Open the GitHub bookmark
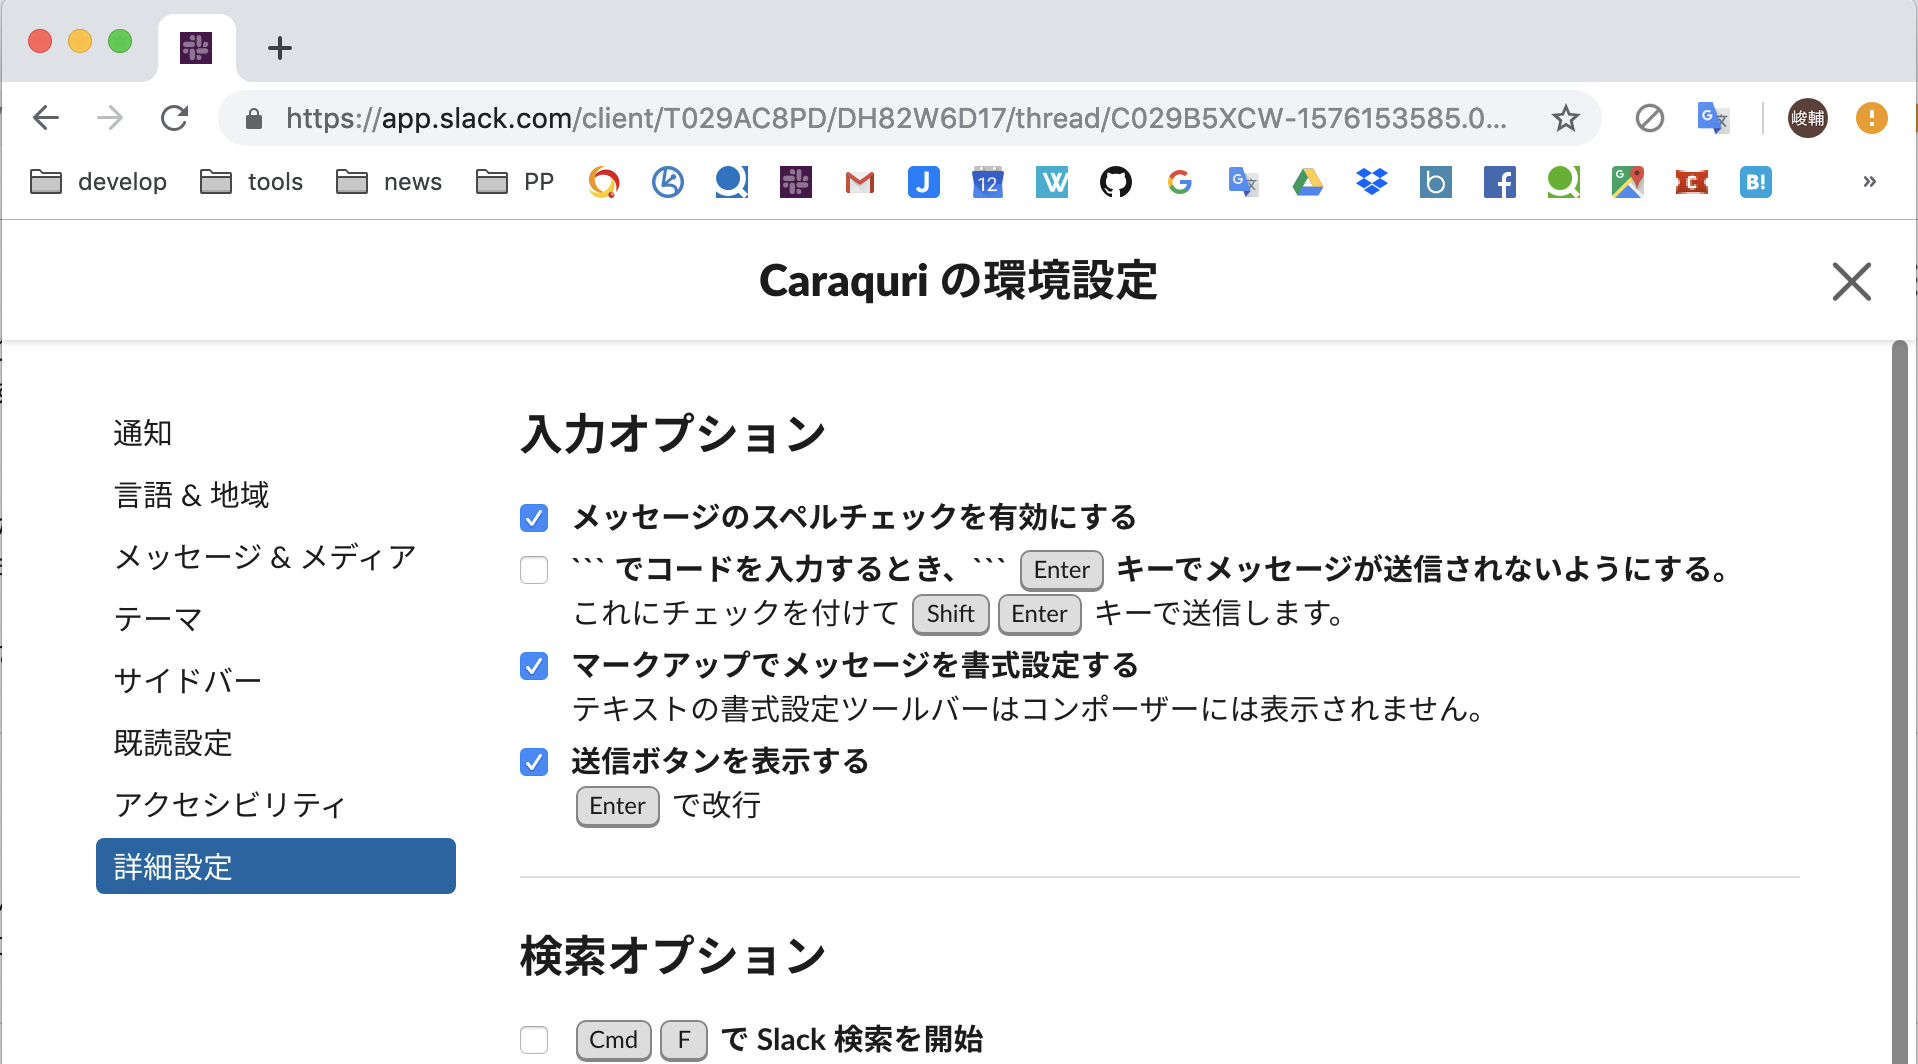1918x1064 pixels. tap(1116, 182)
